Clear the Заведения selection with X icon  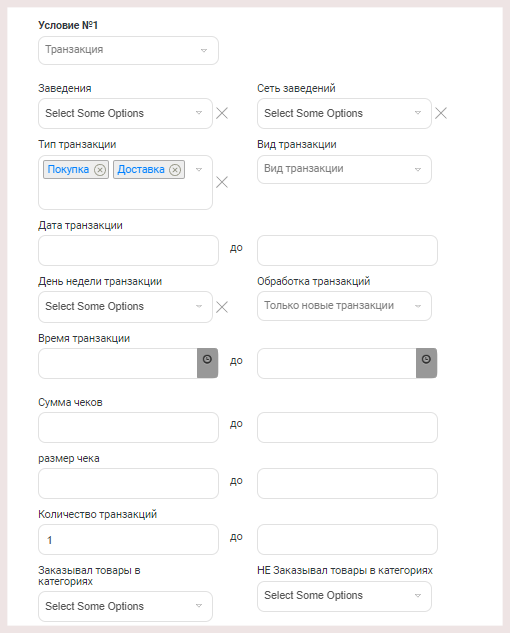(x=222, y=113)
